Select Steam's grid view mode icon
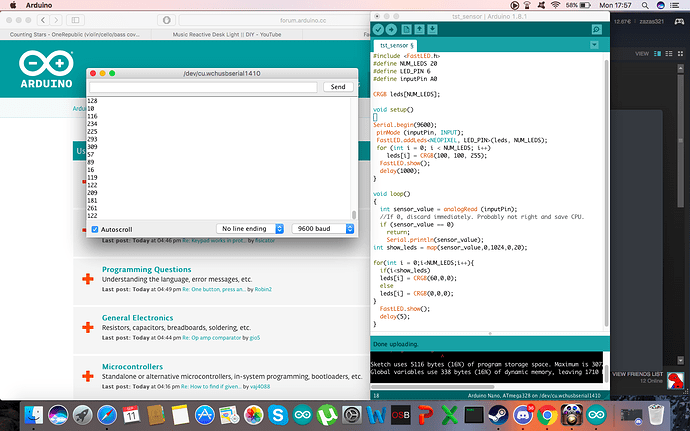 point(680,53)
